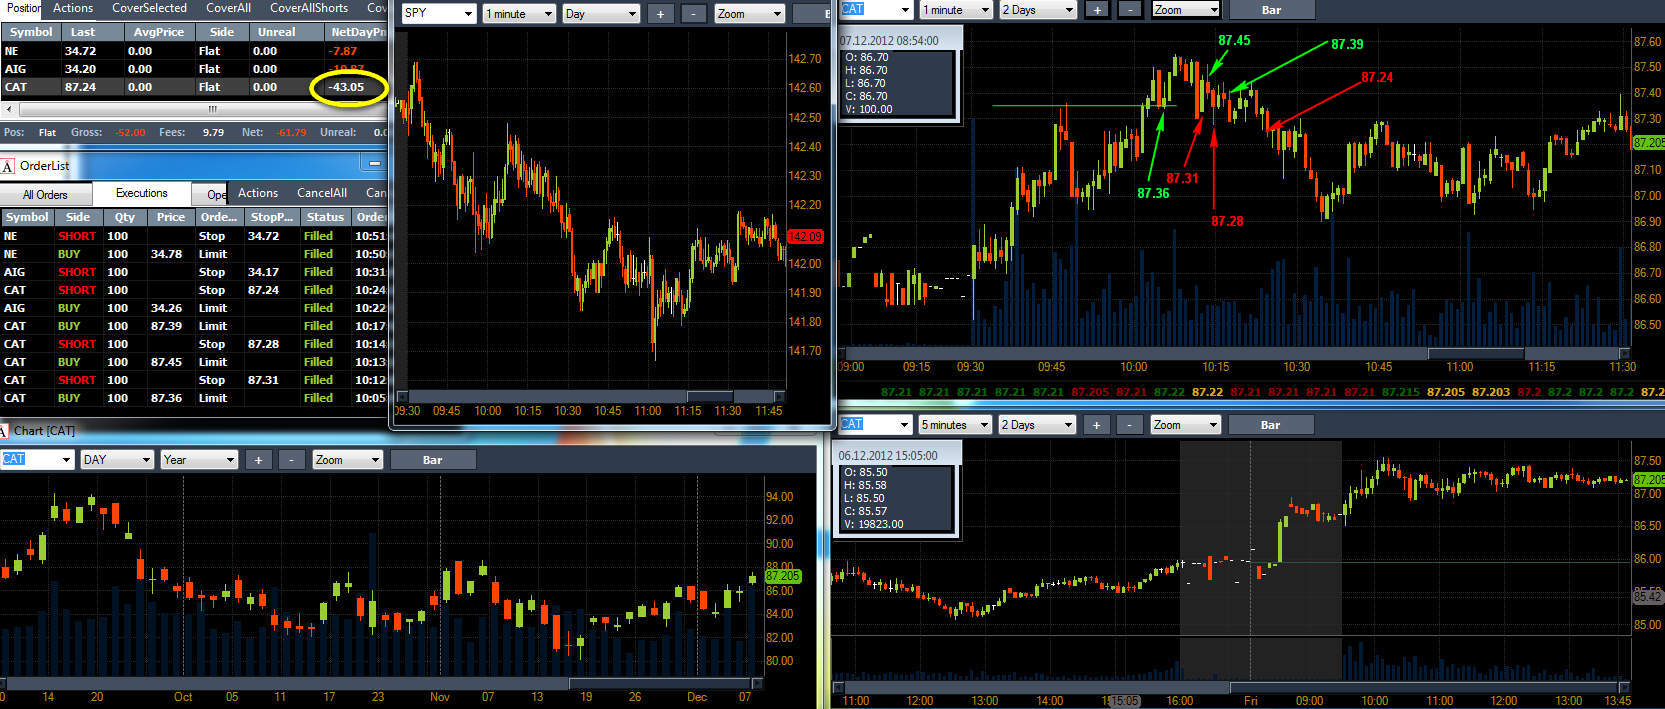Viewport: 1665px width, 709px height.
Task: Click the red 142.09 price marker on SPY chart
Action: click(805, 237)
